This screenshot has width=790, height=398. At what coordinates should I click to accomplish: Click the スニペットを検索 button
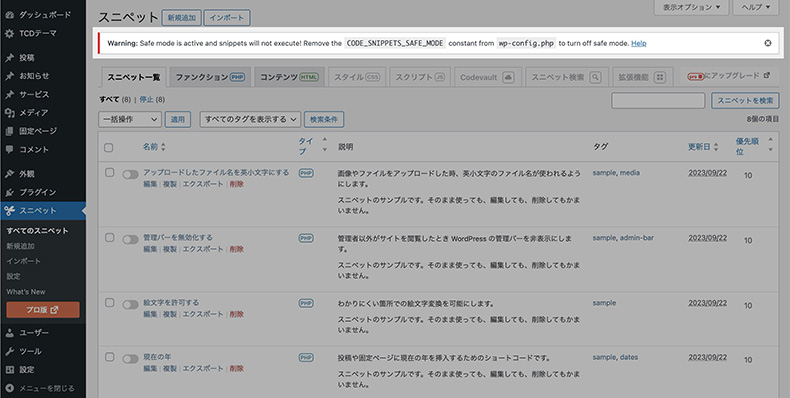pyautogui.click(x=745, y=100)
